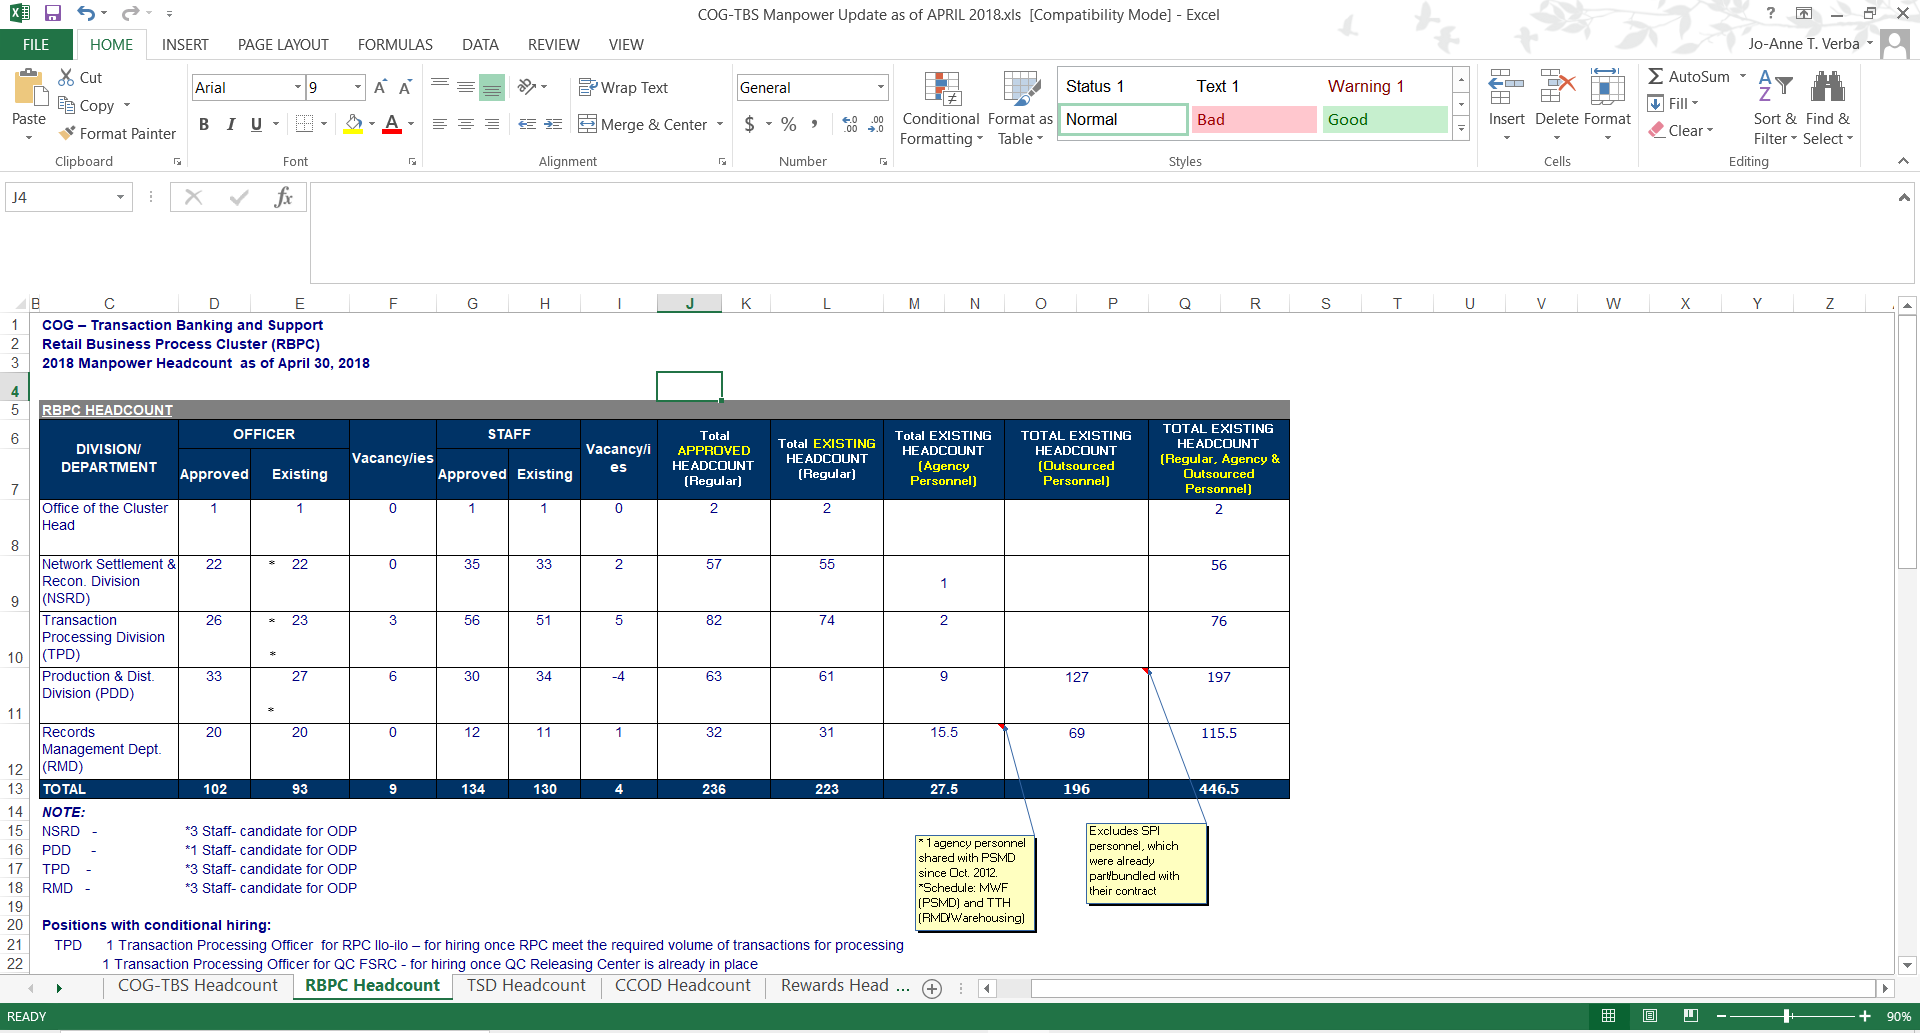Apply the Good cell style
This screenshot has height=1033, width=1920.
coord(1384,119)
